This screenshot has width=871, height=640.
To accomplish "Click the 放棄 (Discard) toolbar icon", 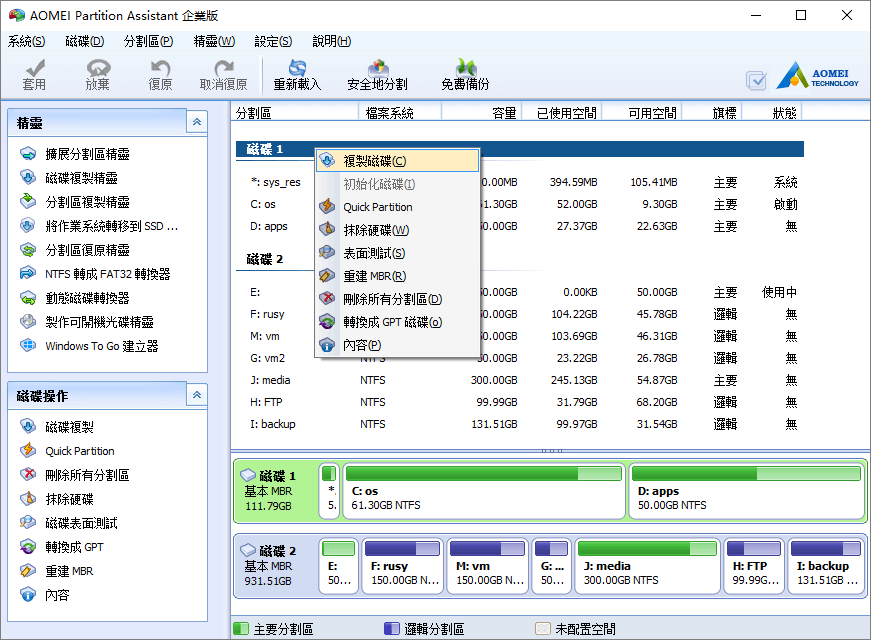I will point(98,74).
